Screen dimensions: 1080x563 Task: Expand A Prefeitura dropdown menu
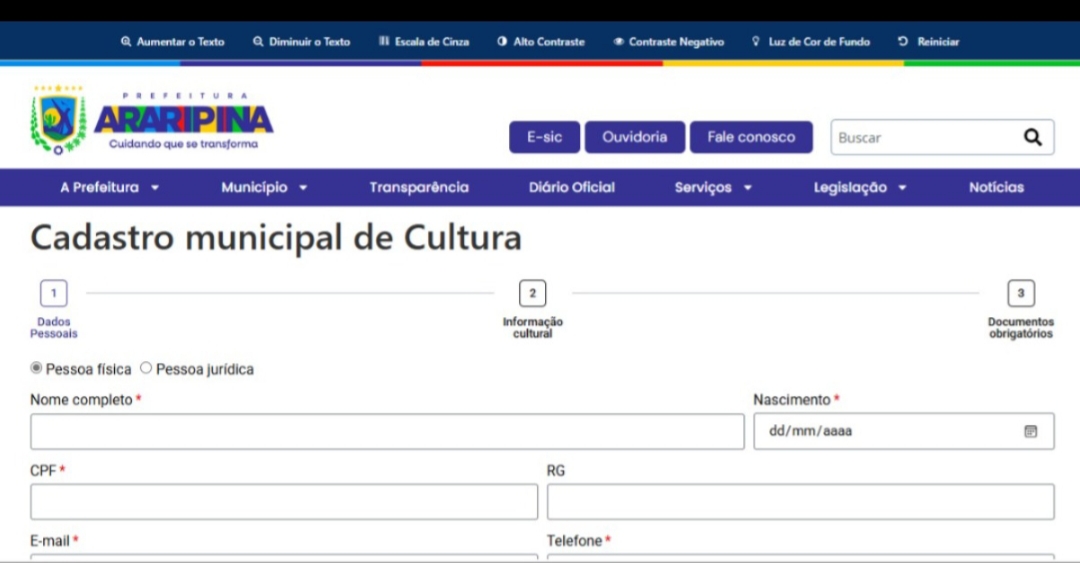pos(110,187)
